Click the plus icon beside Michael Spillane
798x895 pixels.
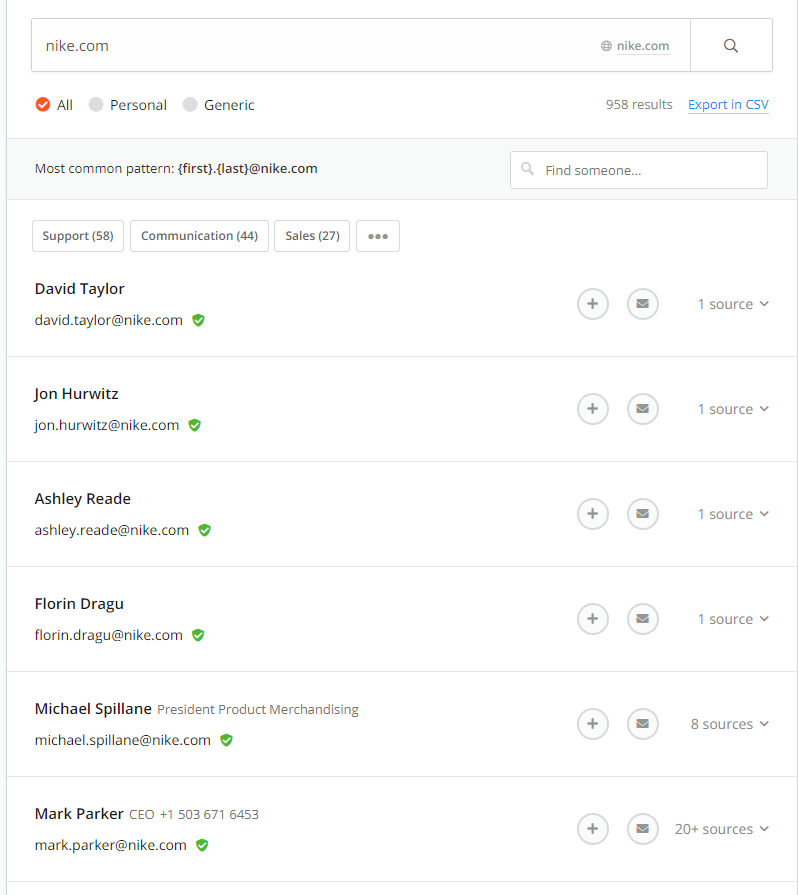(x=593, y=724)
